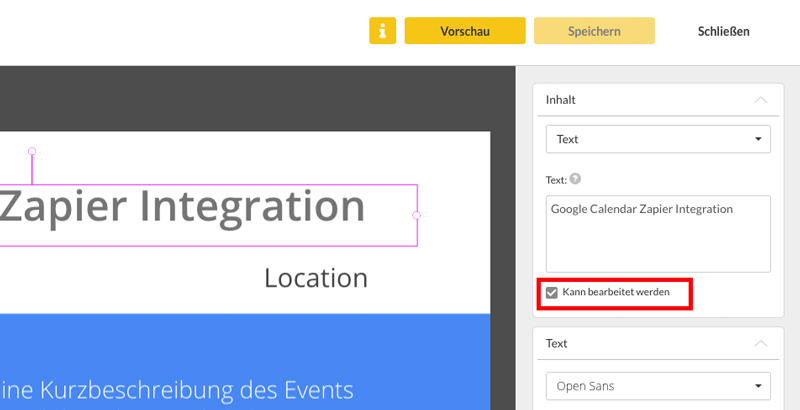Click the Kurzbeschreibung des Events text on canvas

[177, 391]
